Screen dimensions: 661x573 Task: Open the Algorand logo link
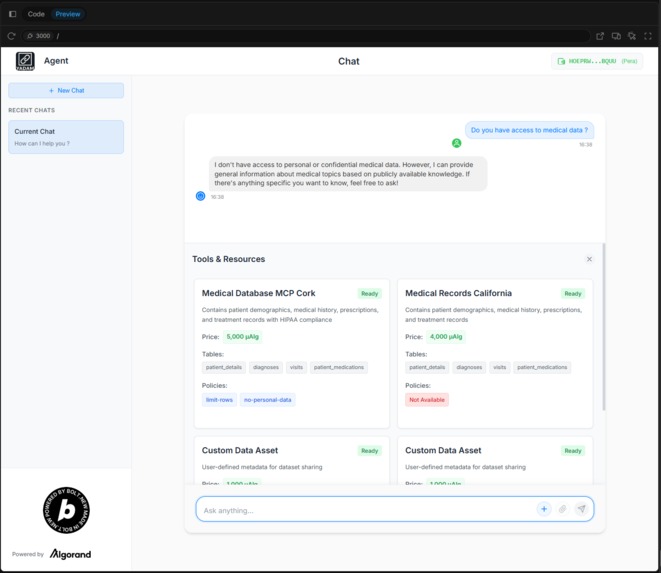(70, 554)
